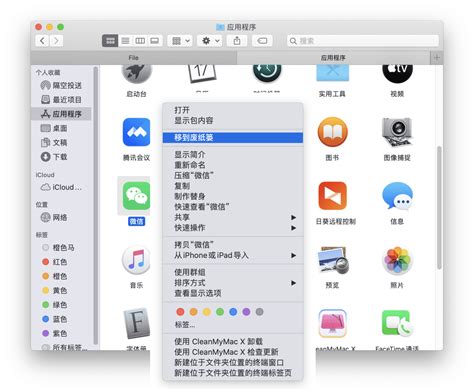This screenshot has height=391, width=474.
Task: Open the FaceTime app icon
Action: pos(397,323)
